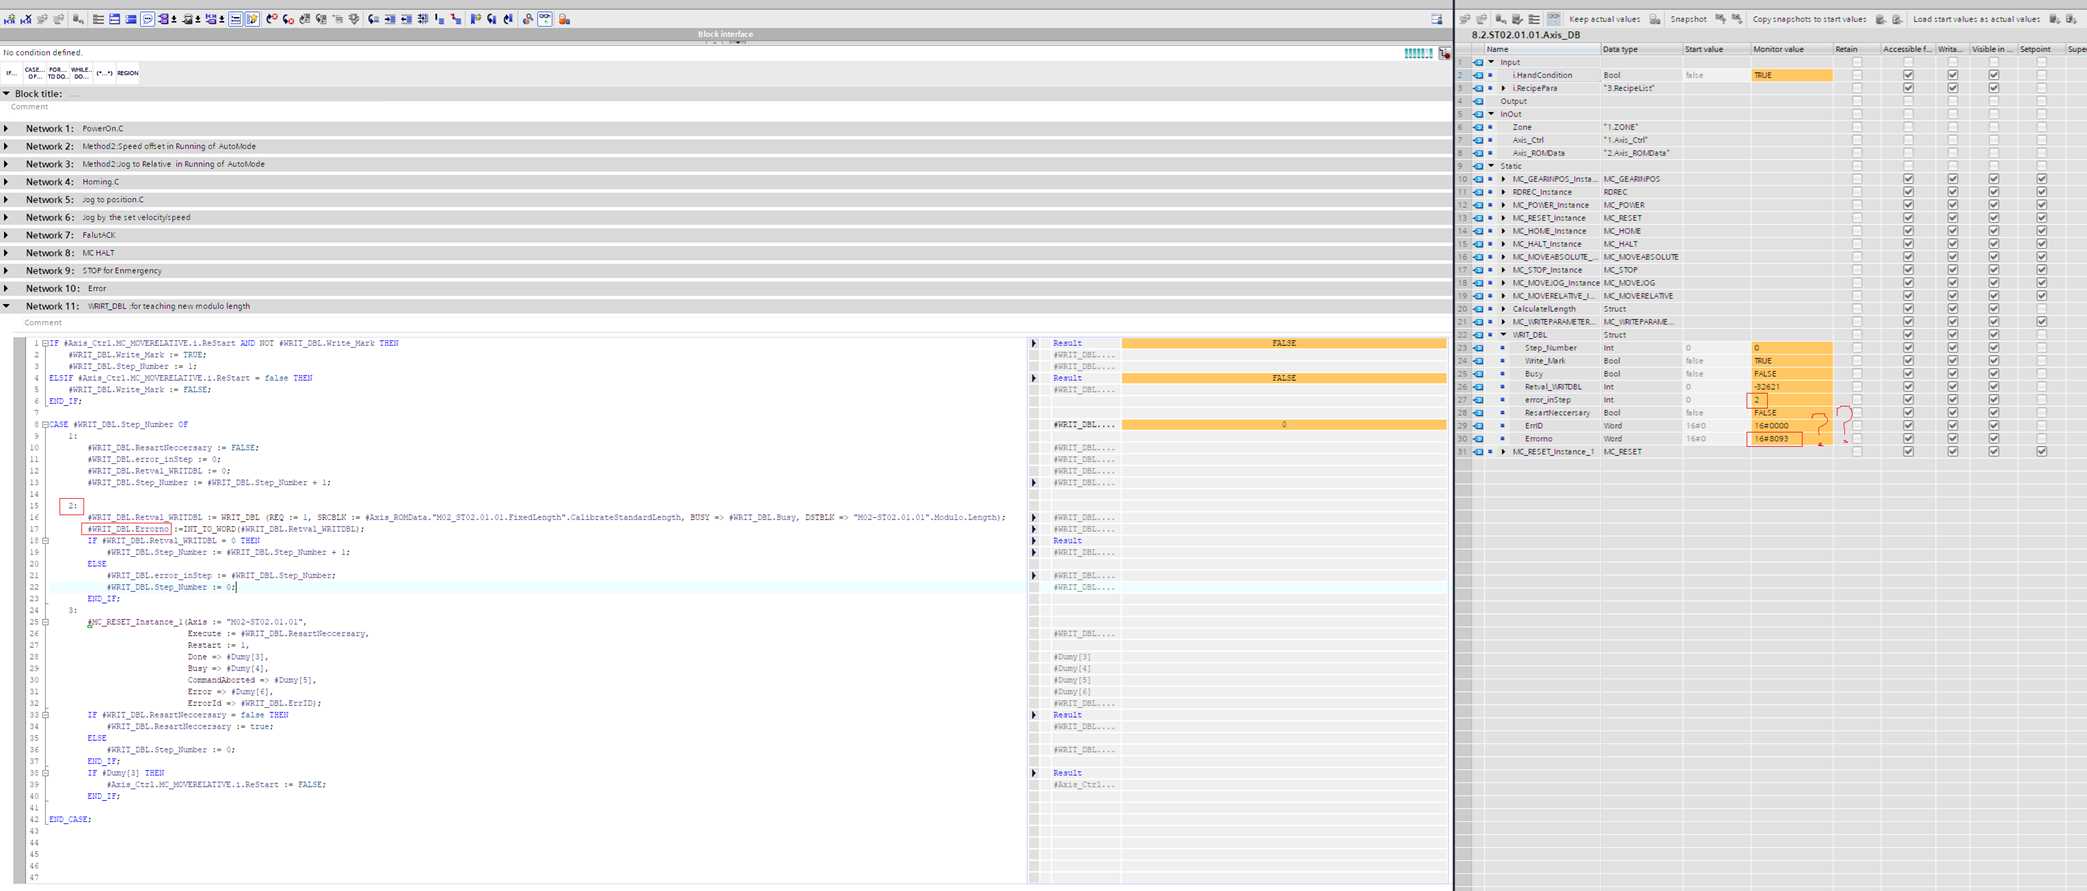Click the delete network toolbar icon
2087x891 pixels.
click(x=26, y=19)
